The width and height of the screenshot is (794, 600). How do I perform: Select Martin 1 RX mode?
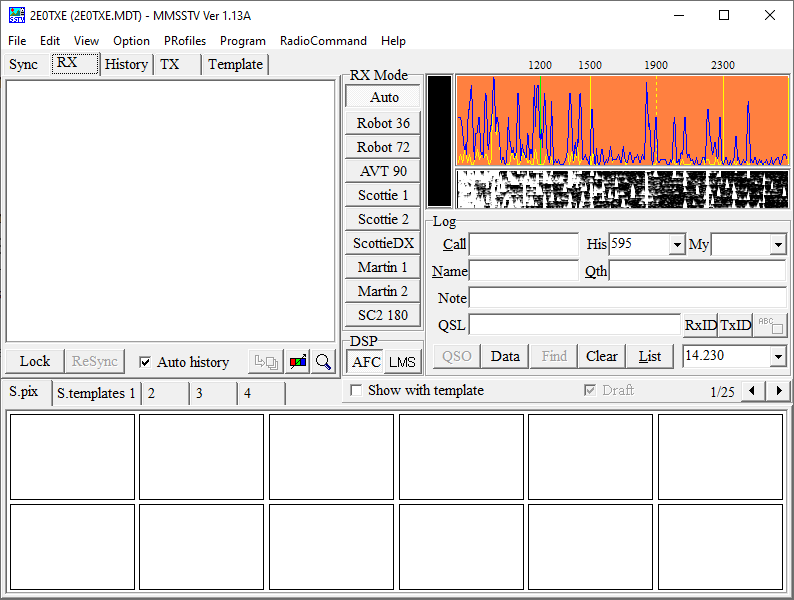(x=383, y=267)
